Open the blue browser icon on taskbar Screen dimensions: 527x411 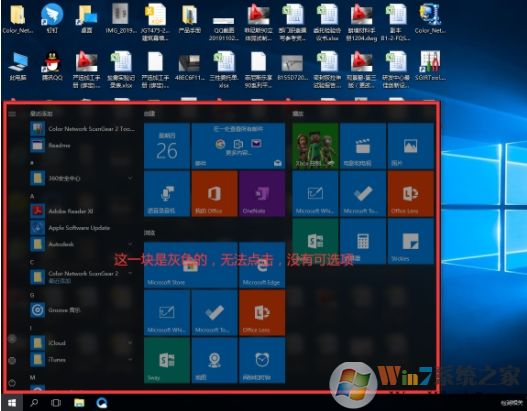pos(102,403)
